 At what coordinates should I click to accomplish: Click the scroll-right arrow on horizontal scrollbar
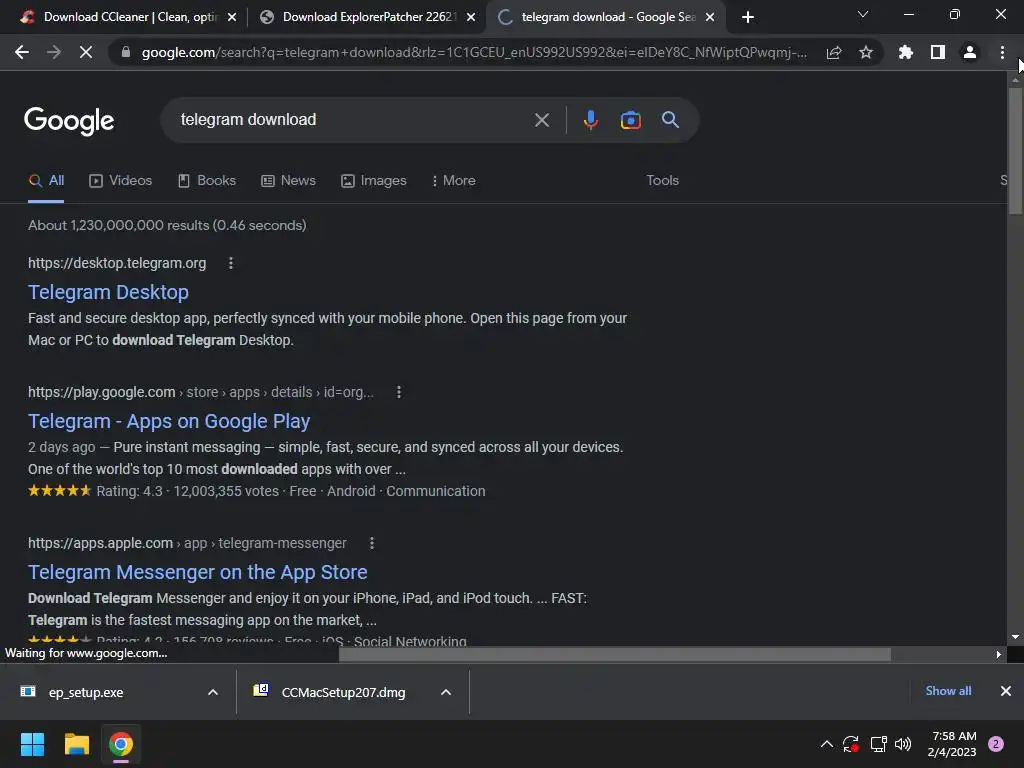pos(998,654)
